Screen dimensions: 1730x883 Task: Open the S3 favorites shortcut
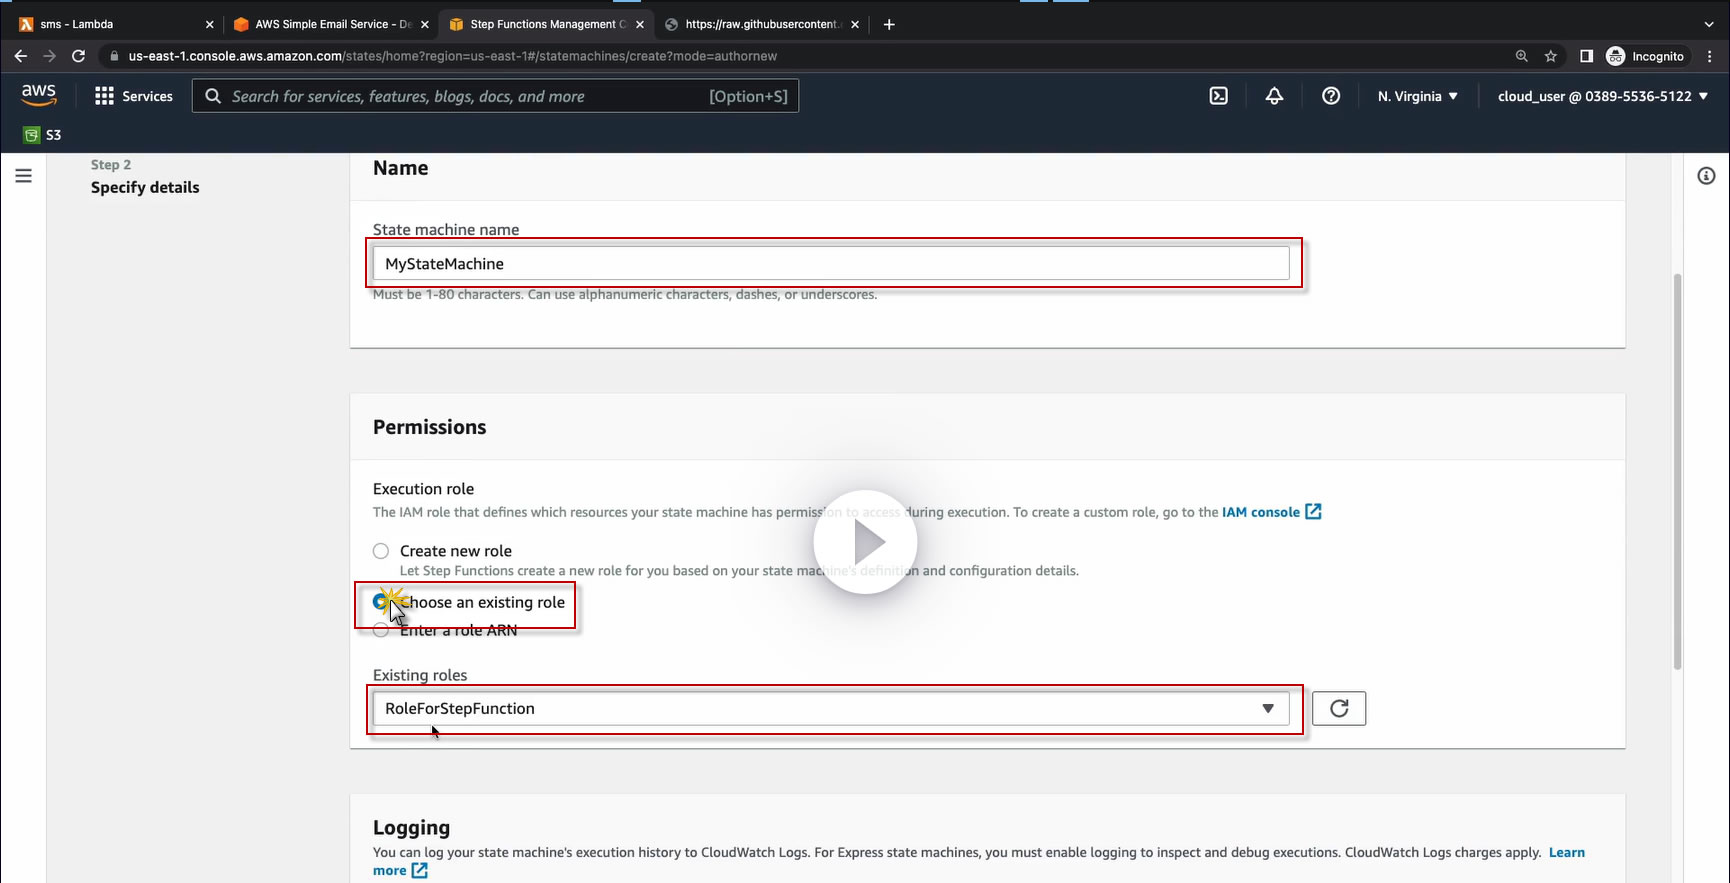coord(43,135)
